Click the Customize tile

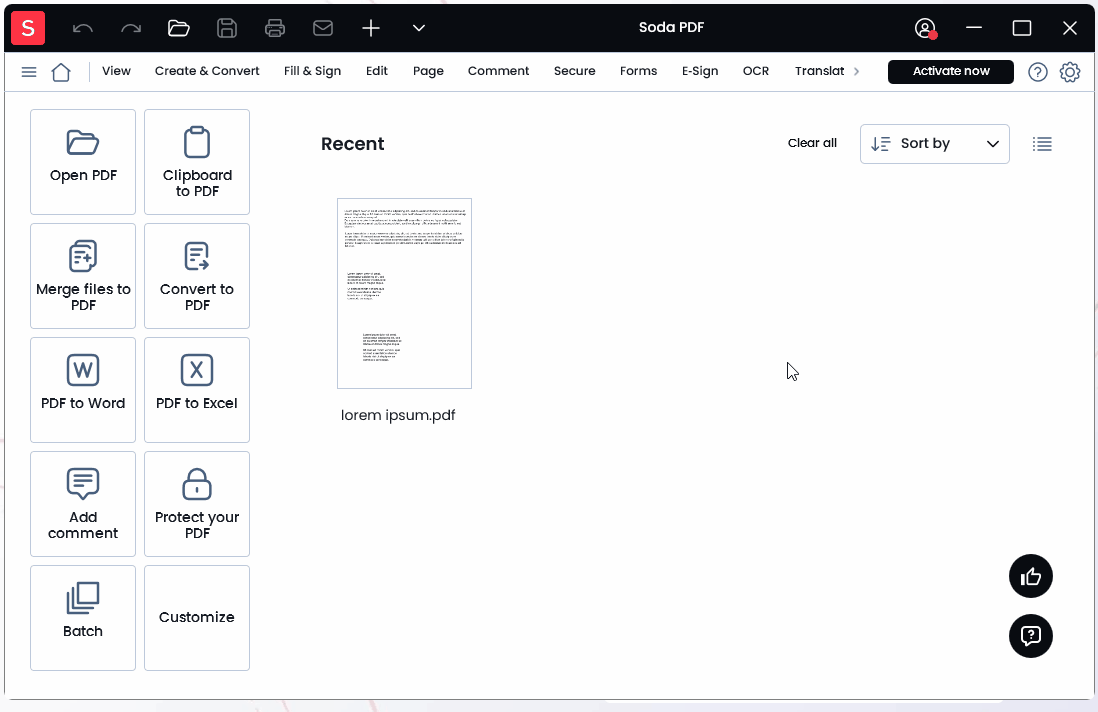click(197, 618)
